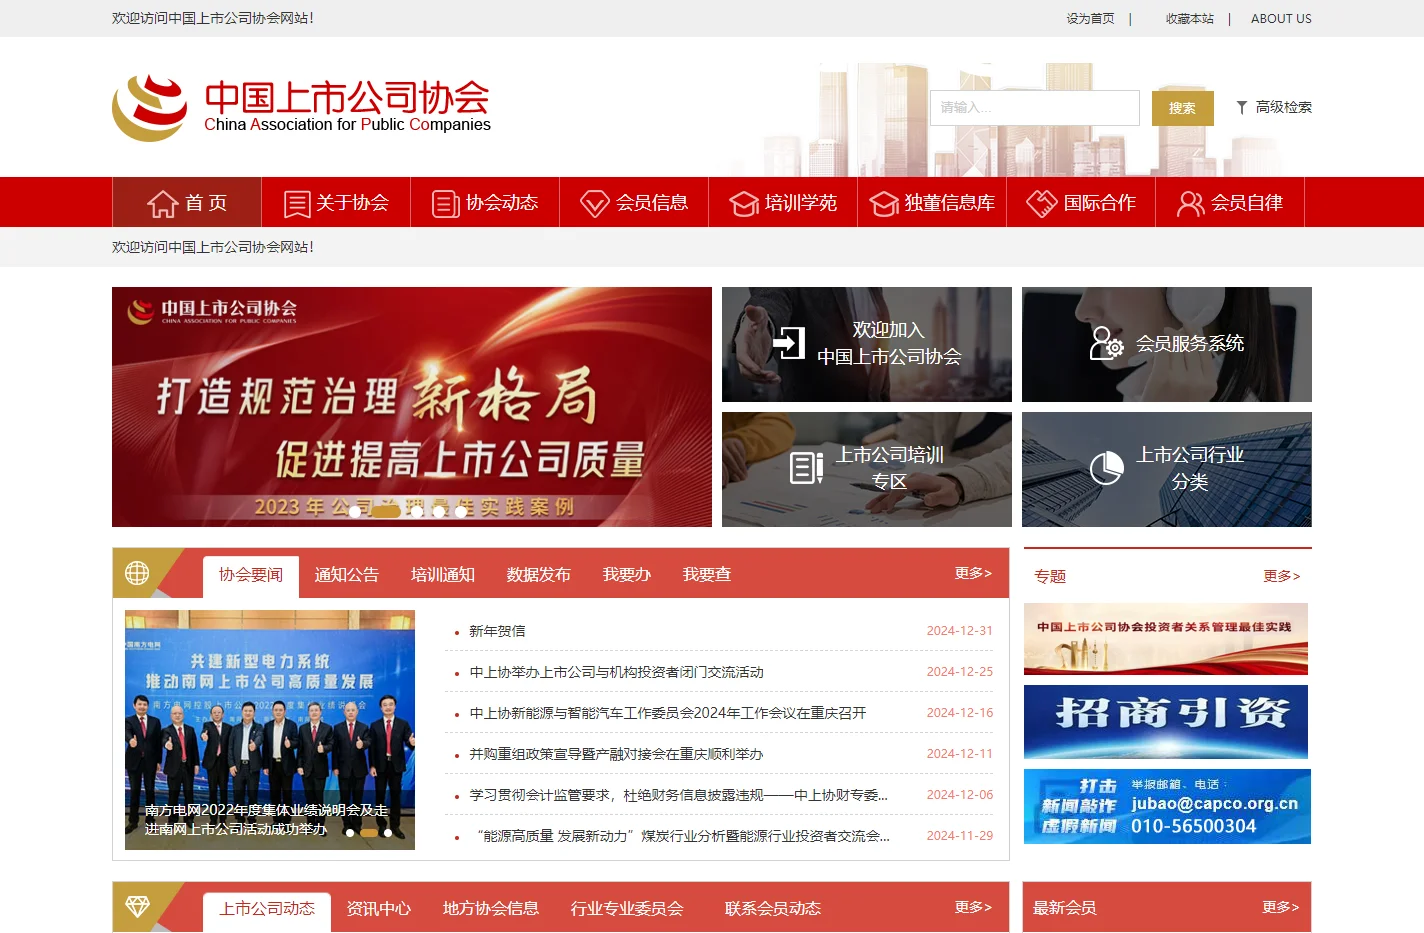Image resolution: width=1424 pixels, height=933 pixels.
Task: Select the 联系会员动态 tab
Action: pyautogui.click(x=773, y=909)
